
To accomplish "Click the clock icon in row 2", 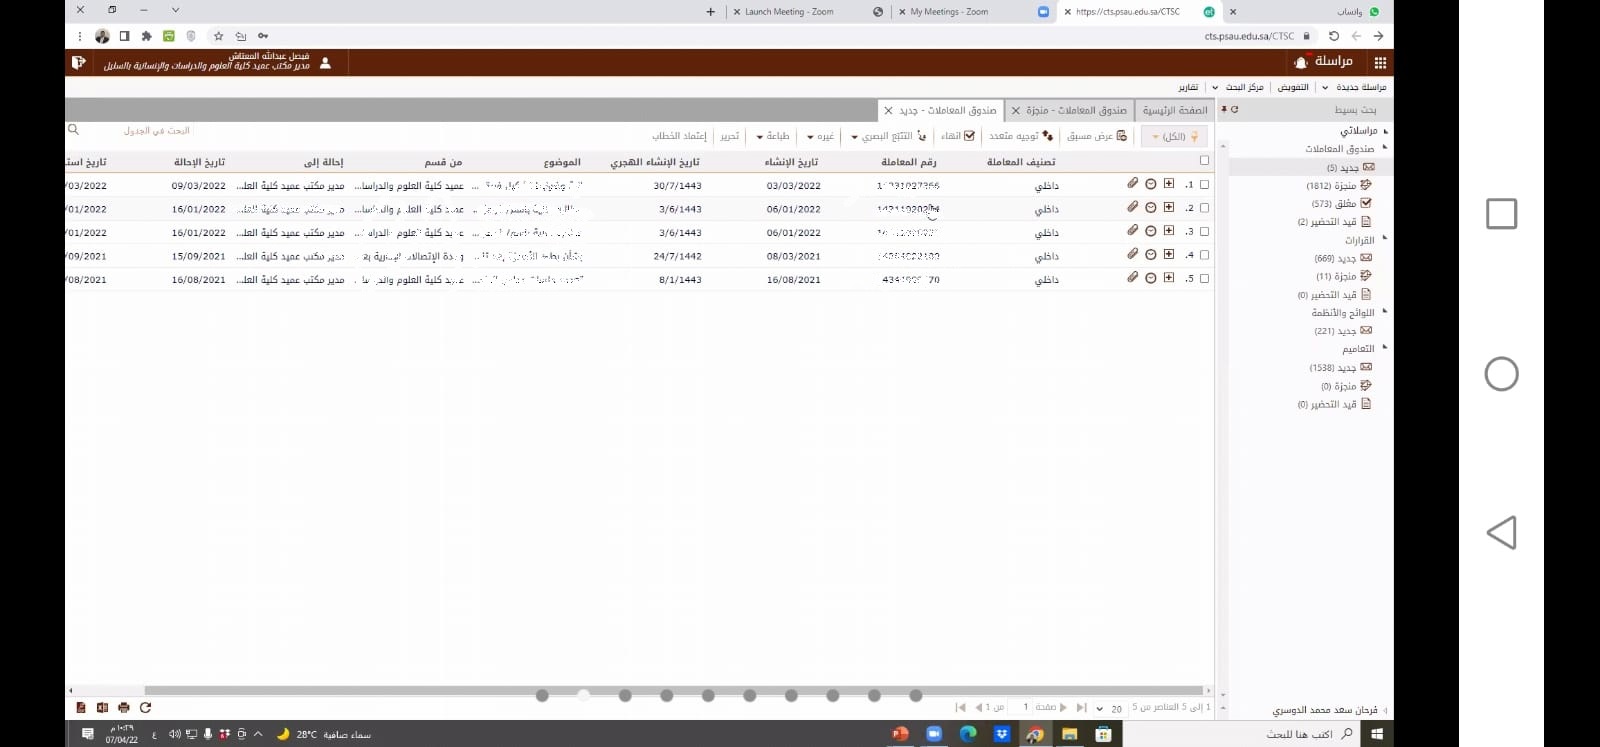I will (1151, 208).
